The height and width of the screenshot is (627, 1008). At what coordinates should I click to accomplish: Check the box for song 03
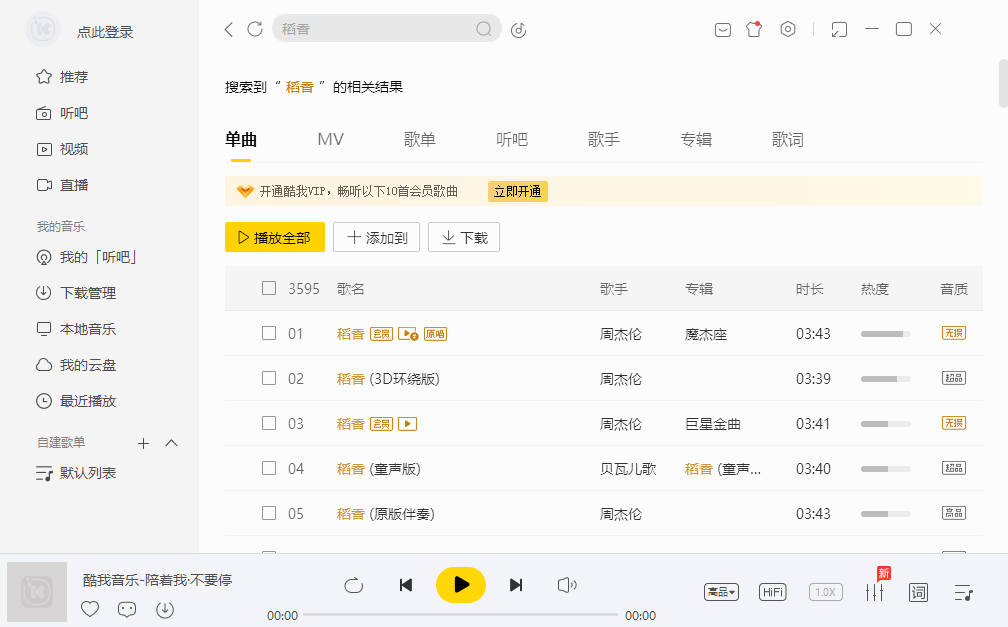[269, 423]
